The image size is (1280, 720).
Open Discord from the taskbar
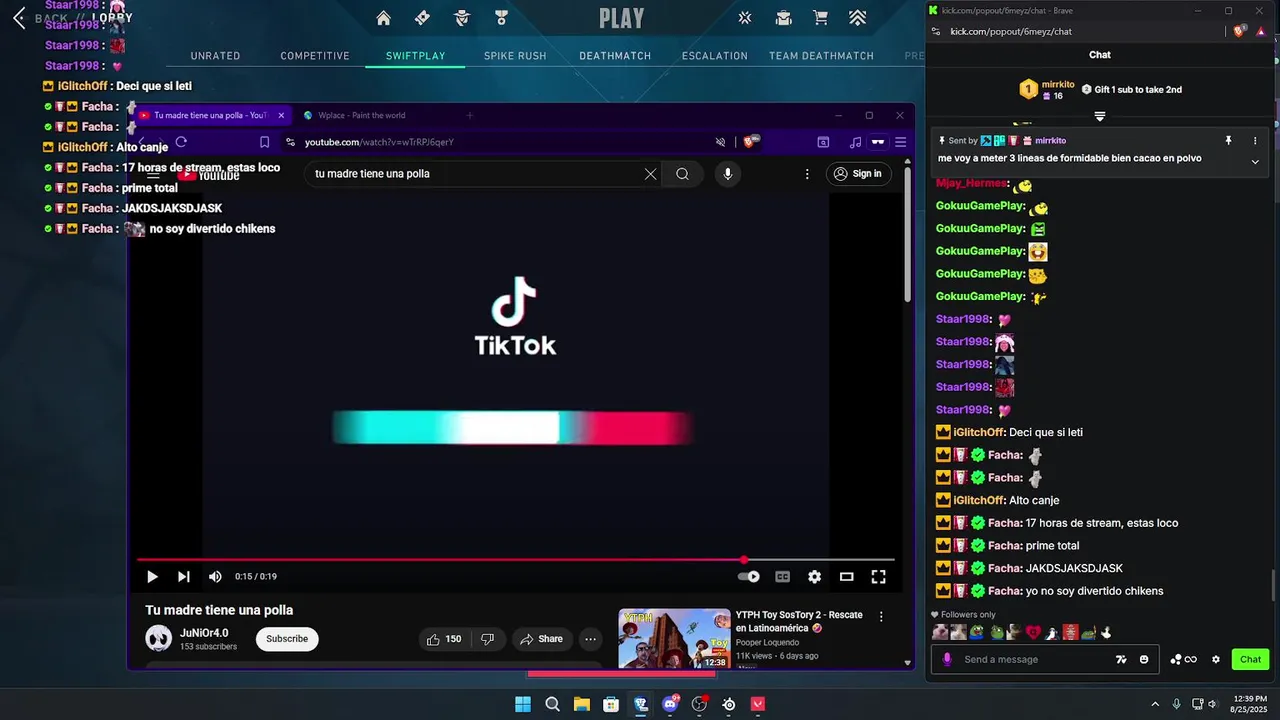670,704
